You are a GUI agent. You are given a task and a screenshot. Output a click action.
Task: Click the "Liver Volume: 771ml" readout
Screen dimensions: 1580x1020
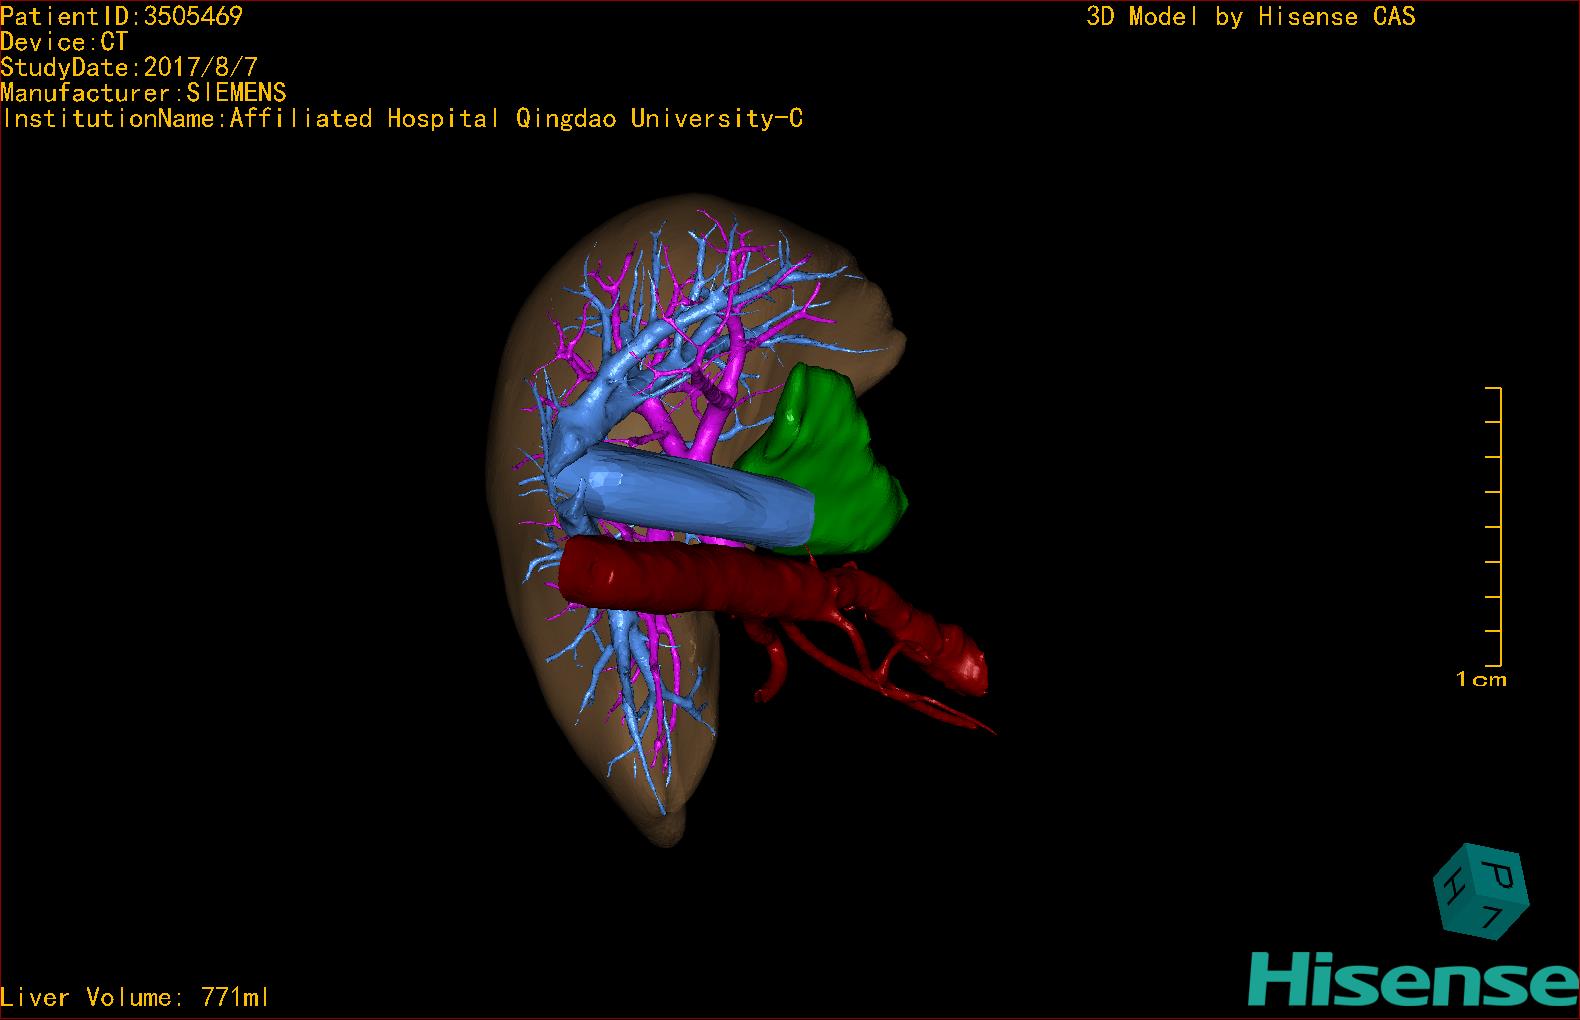135,997
